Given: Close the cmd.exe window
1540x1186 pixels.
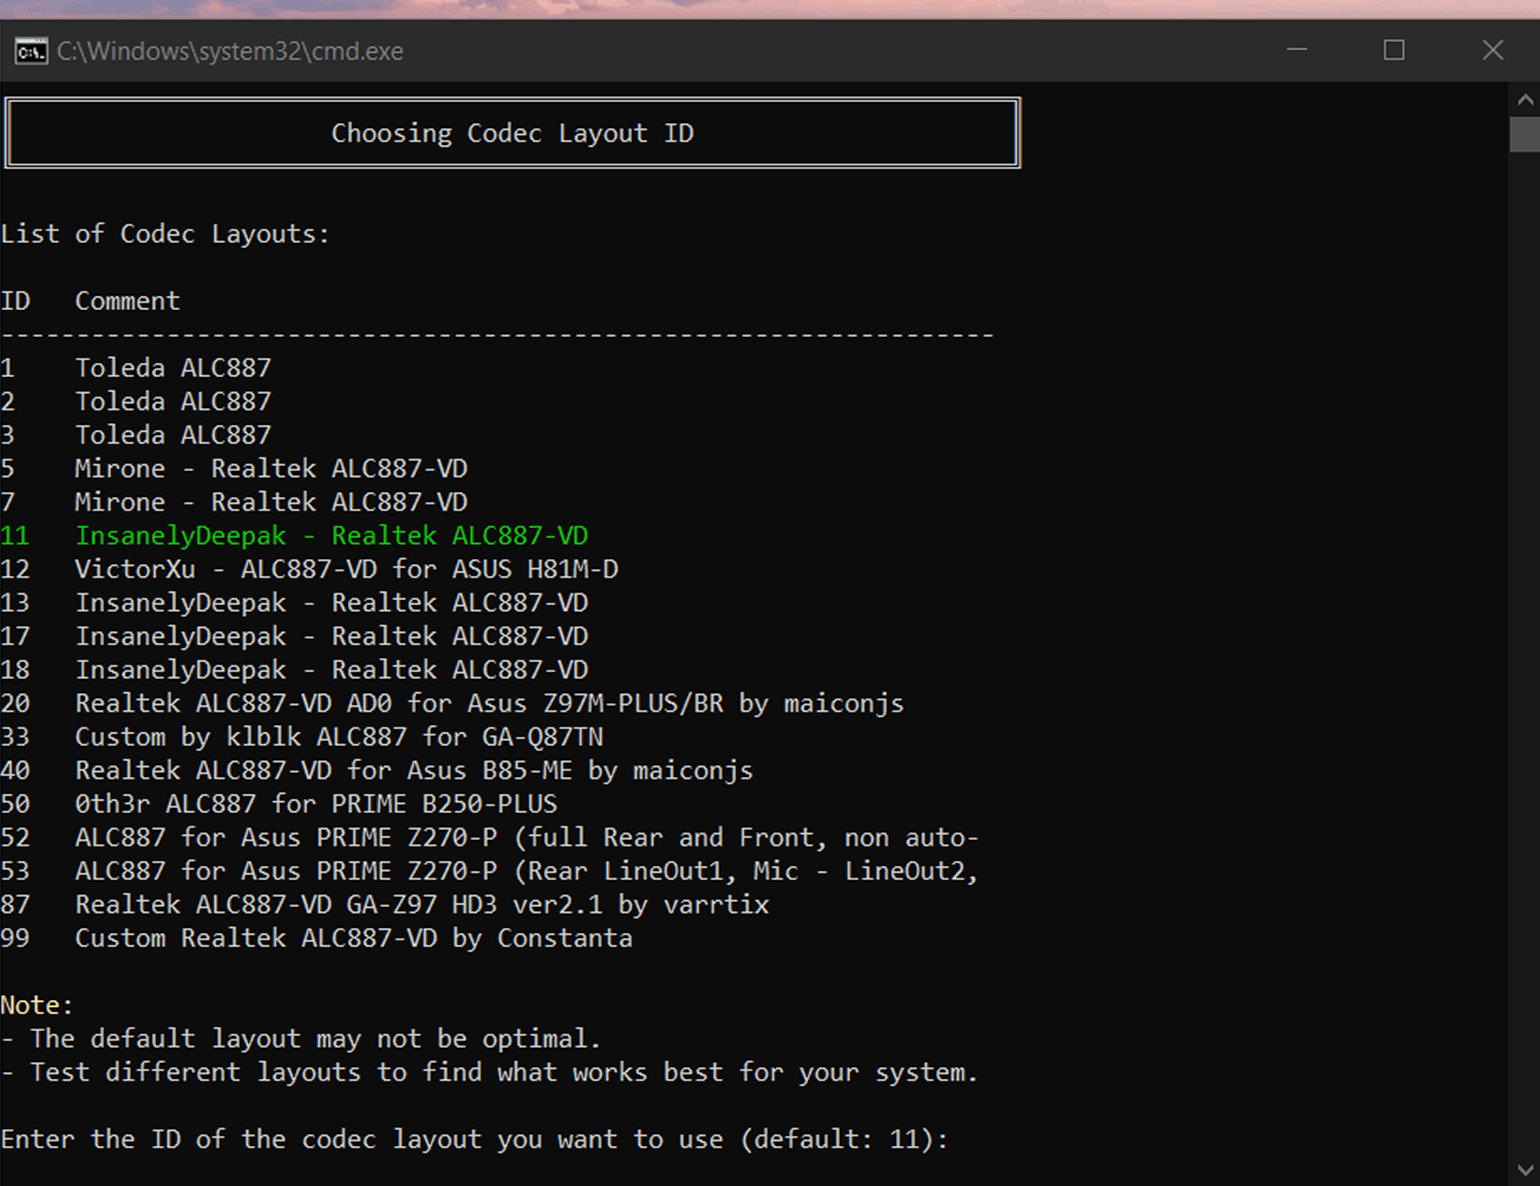Looking at the screenshot, I should [1492, 50].
